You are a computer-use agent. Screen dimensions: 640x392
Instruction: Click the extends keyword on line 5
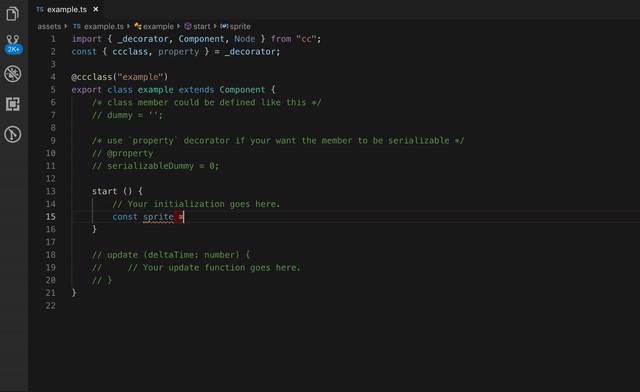click(196, 89)
